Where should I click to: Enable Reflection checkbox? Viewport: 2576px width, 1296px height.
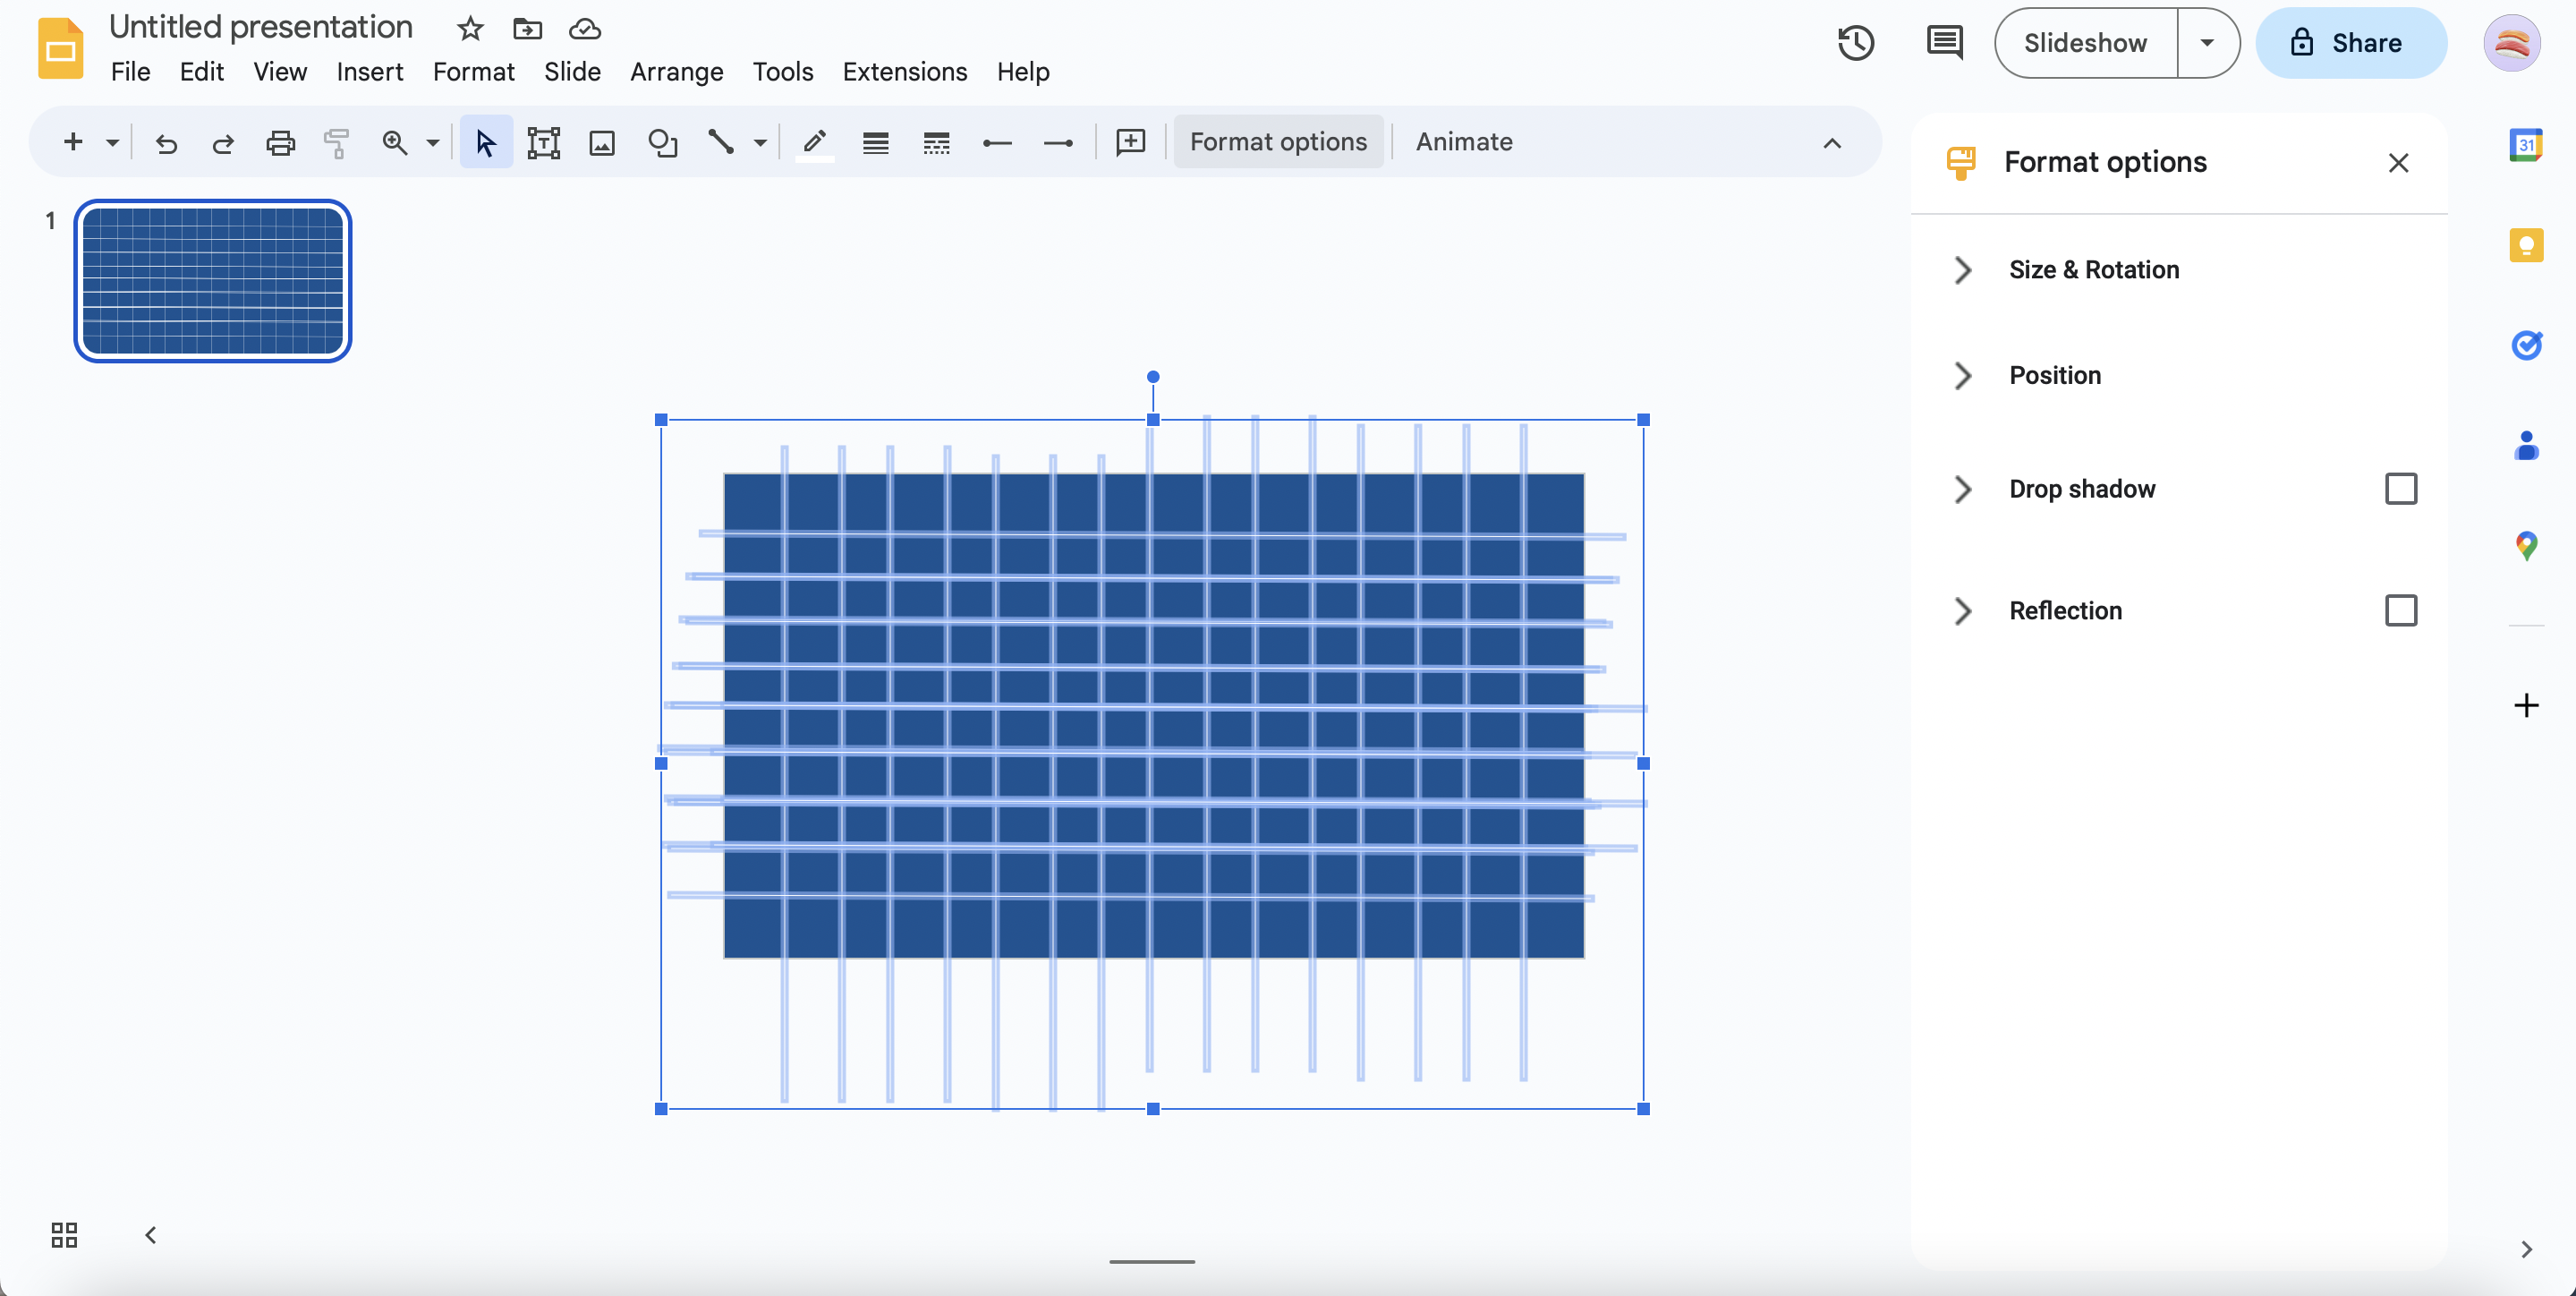(2399, 610)
